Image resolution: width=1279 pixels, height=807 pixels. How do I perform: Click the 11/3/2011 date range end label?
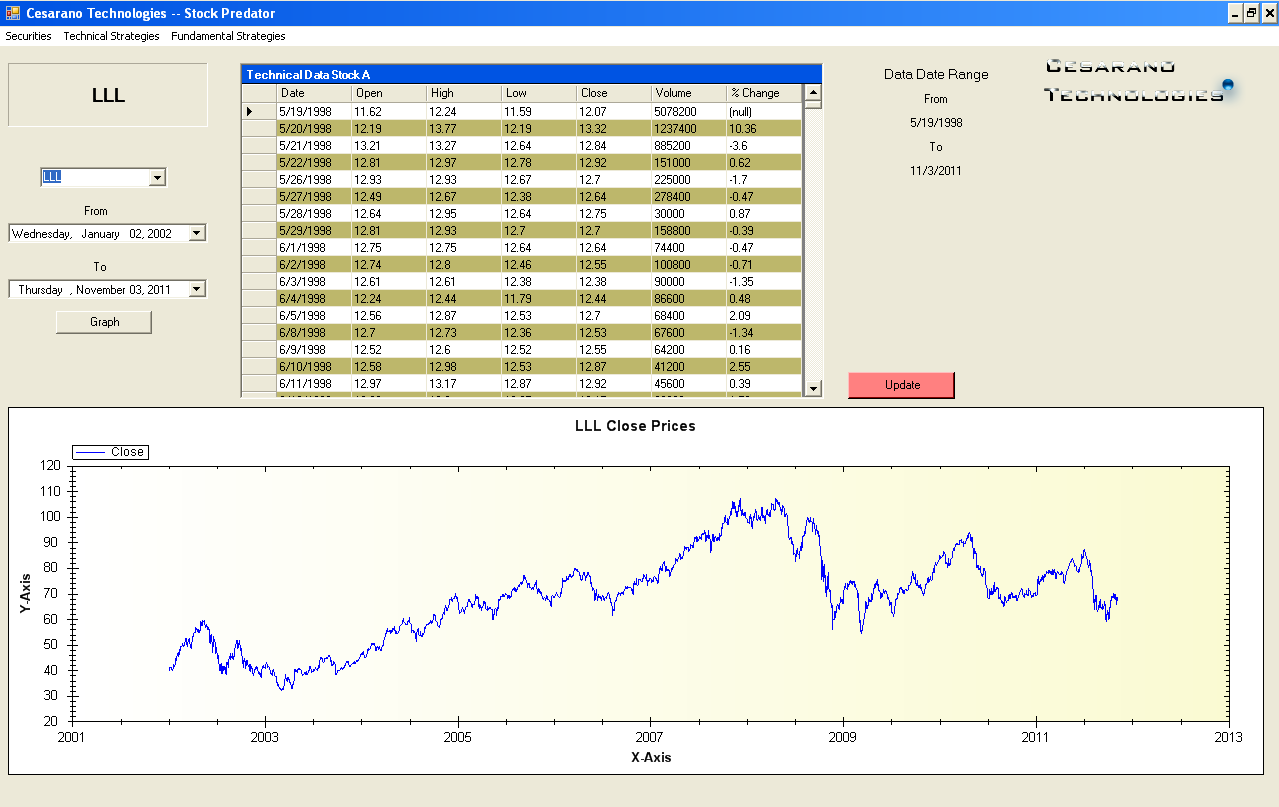tap(936, 170)
